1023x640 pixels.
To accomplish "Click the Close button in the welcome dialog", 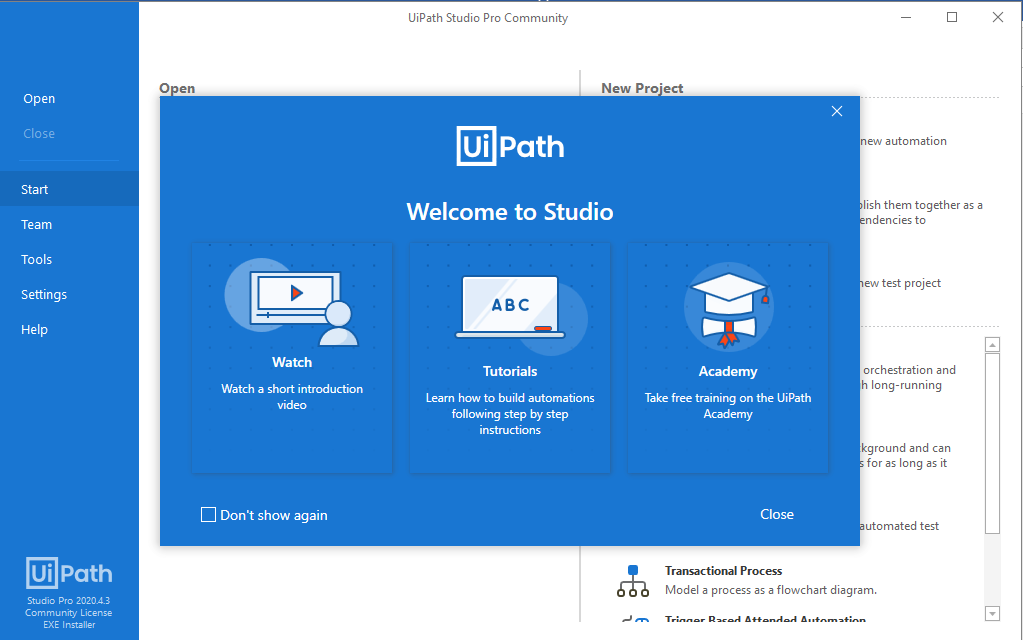I will click(777, 514).
